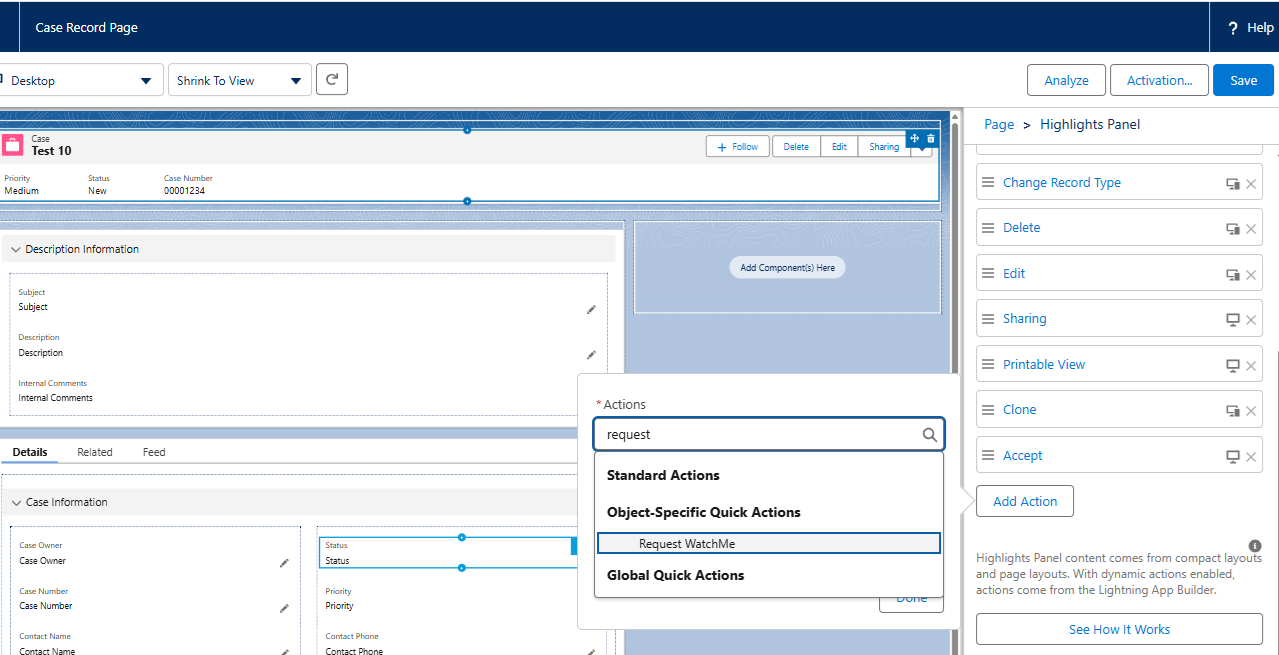This screenshot has width=1279, height=655.
Task: Remove the Change Record Type action
Action: 1251,184
